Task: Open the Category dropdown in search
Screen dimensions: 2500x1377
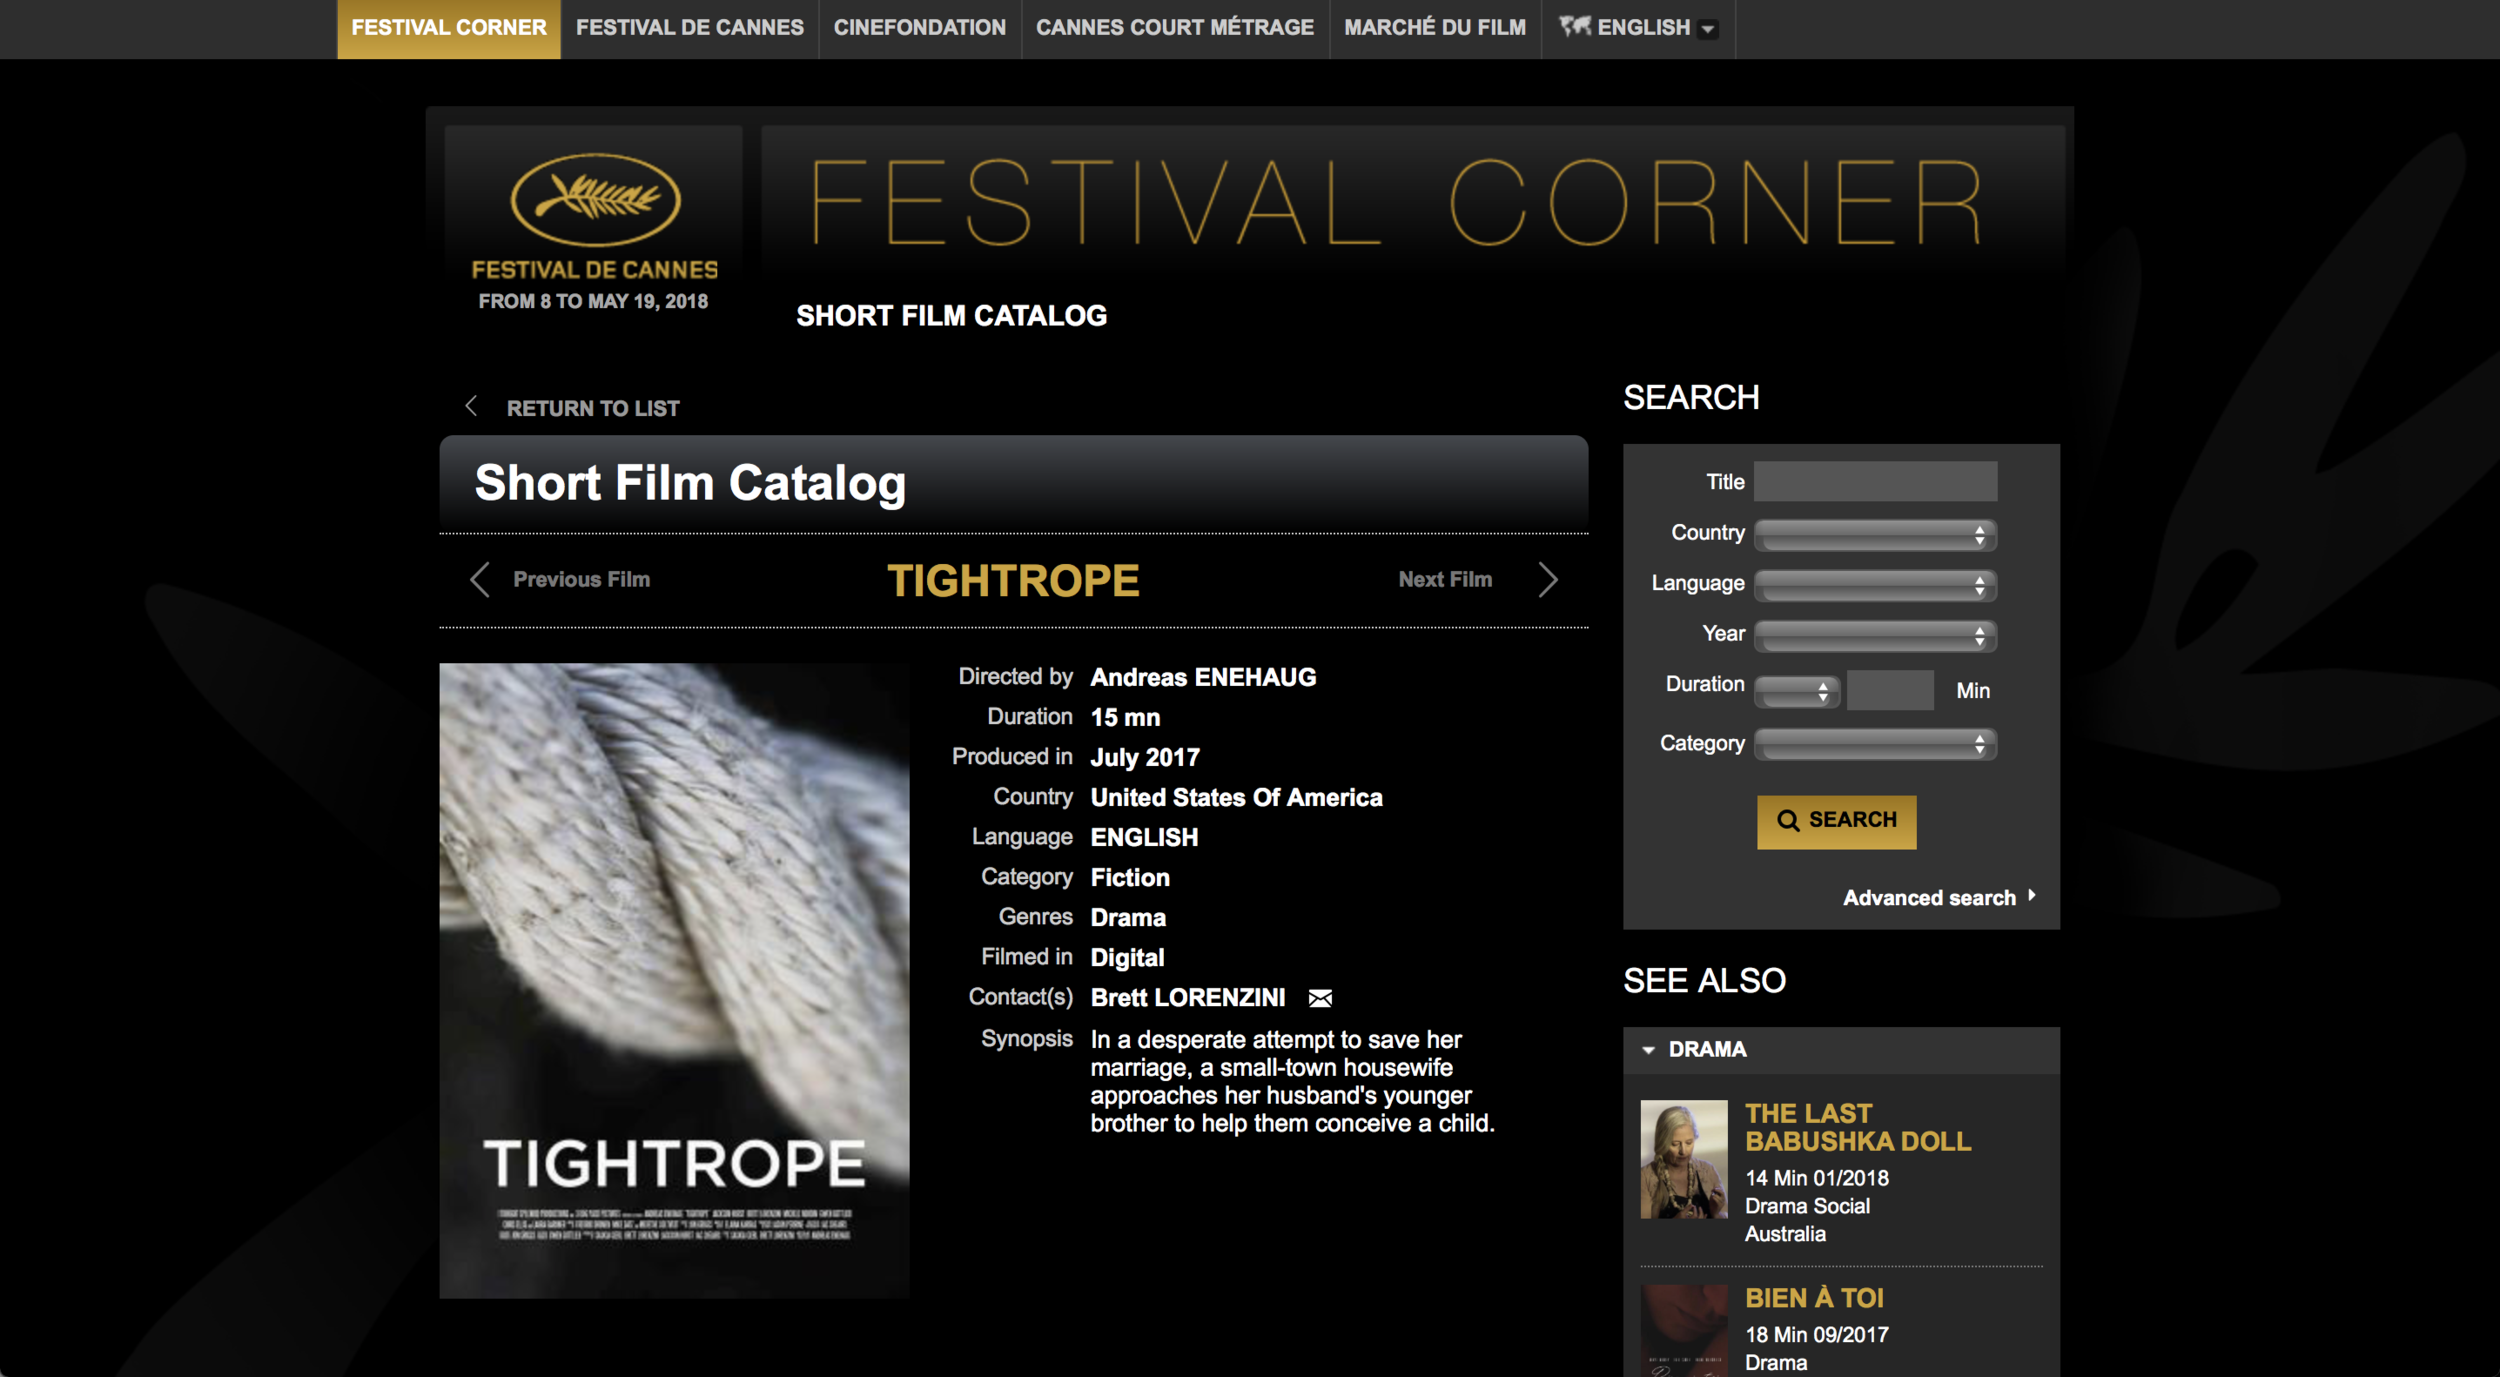Action: click(x=1874, y=744)
